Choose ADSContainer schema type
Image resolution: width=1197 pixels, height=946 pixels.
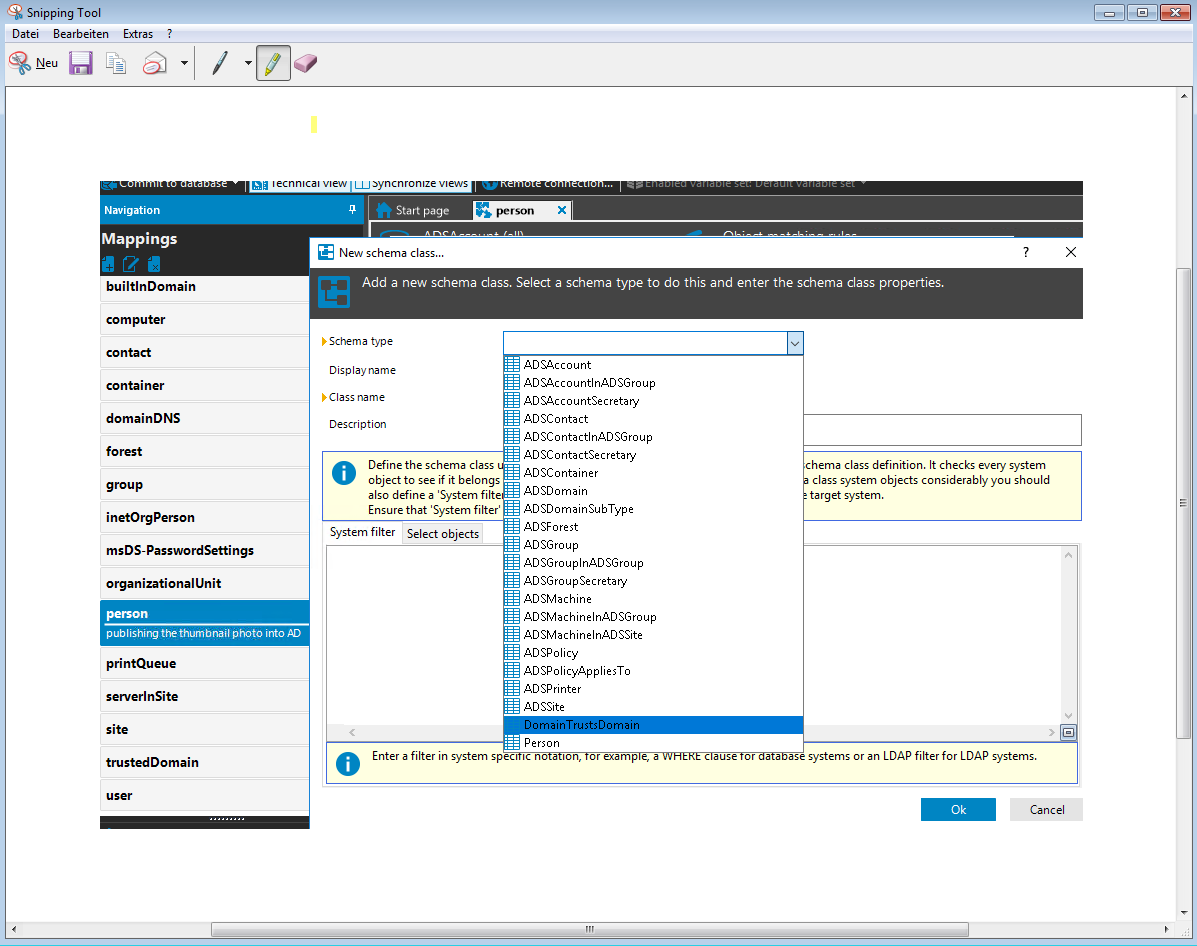[x=653, y=473]
